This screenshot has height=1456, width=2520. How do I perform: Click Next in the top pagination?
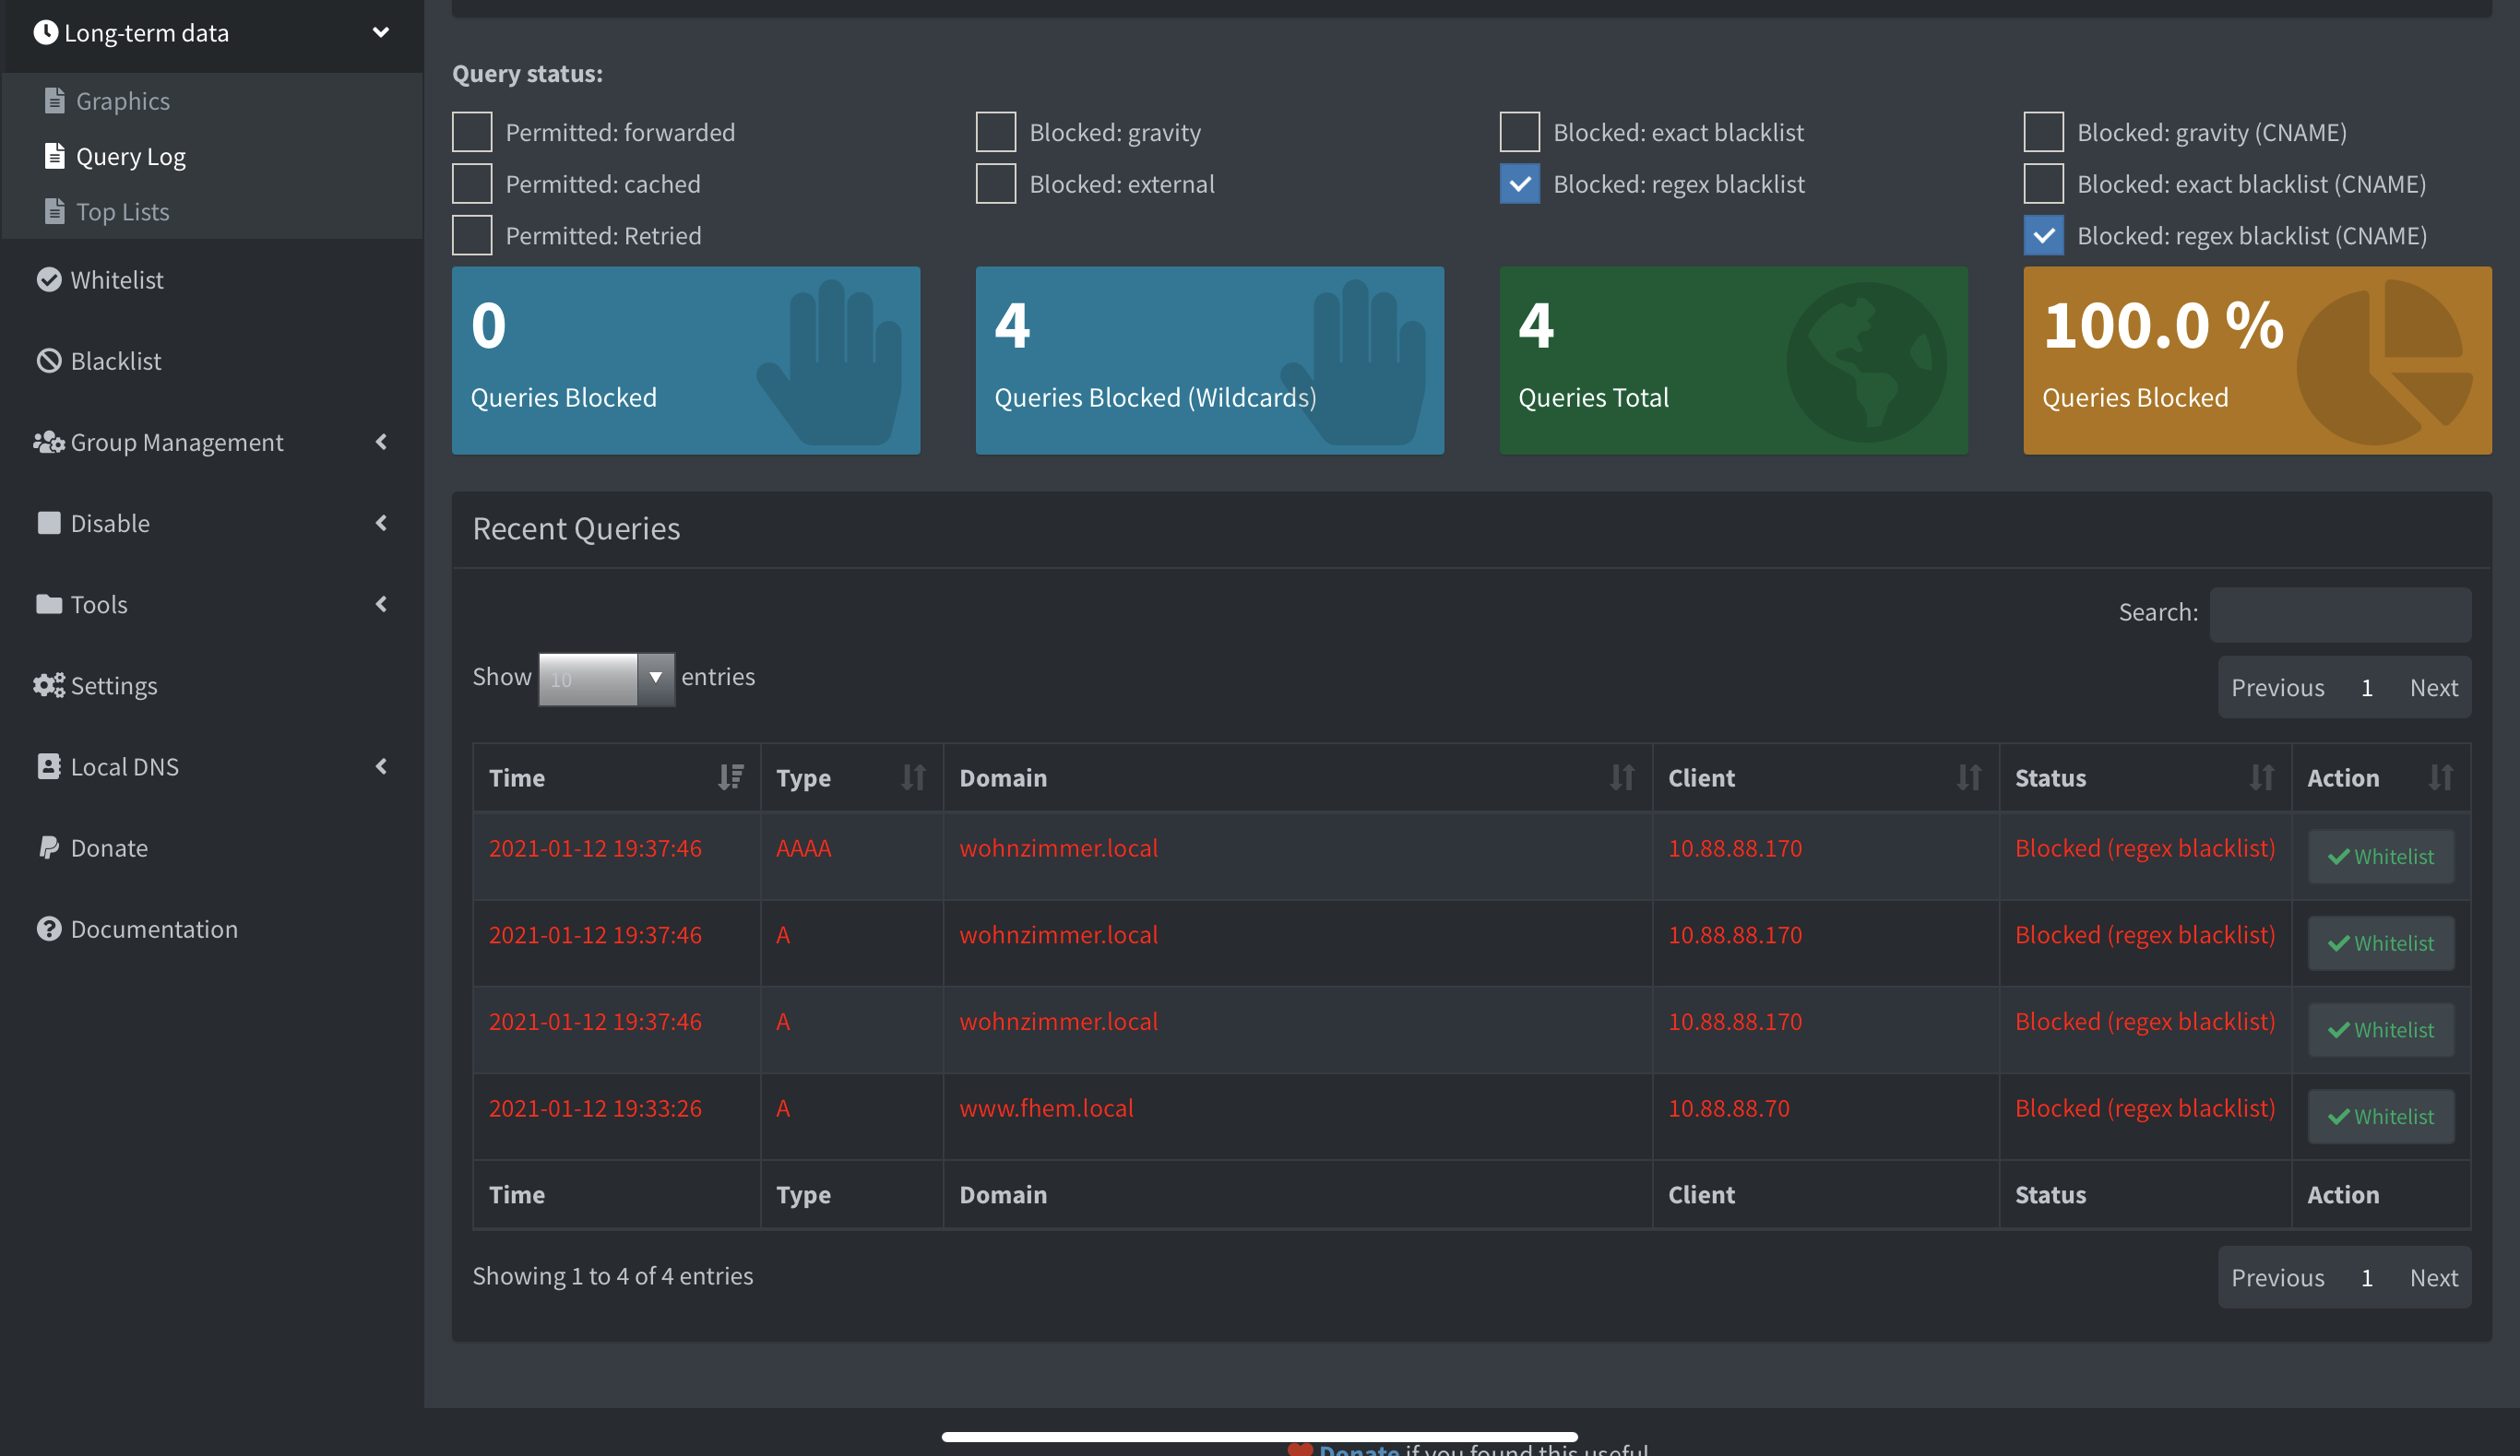(2432, 688)
